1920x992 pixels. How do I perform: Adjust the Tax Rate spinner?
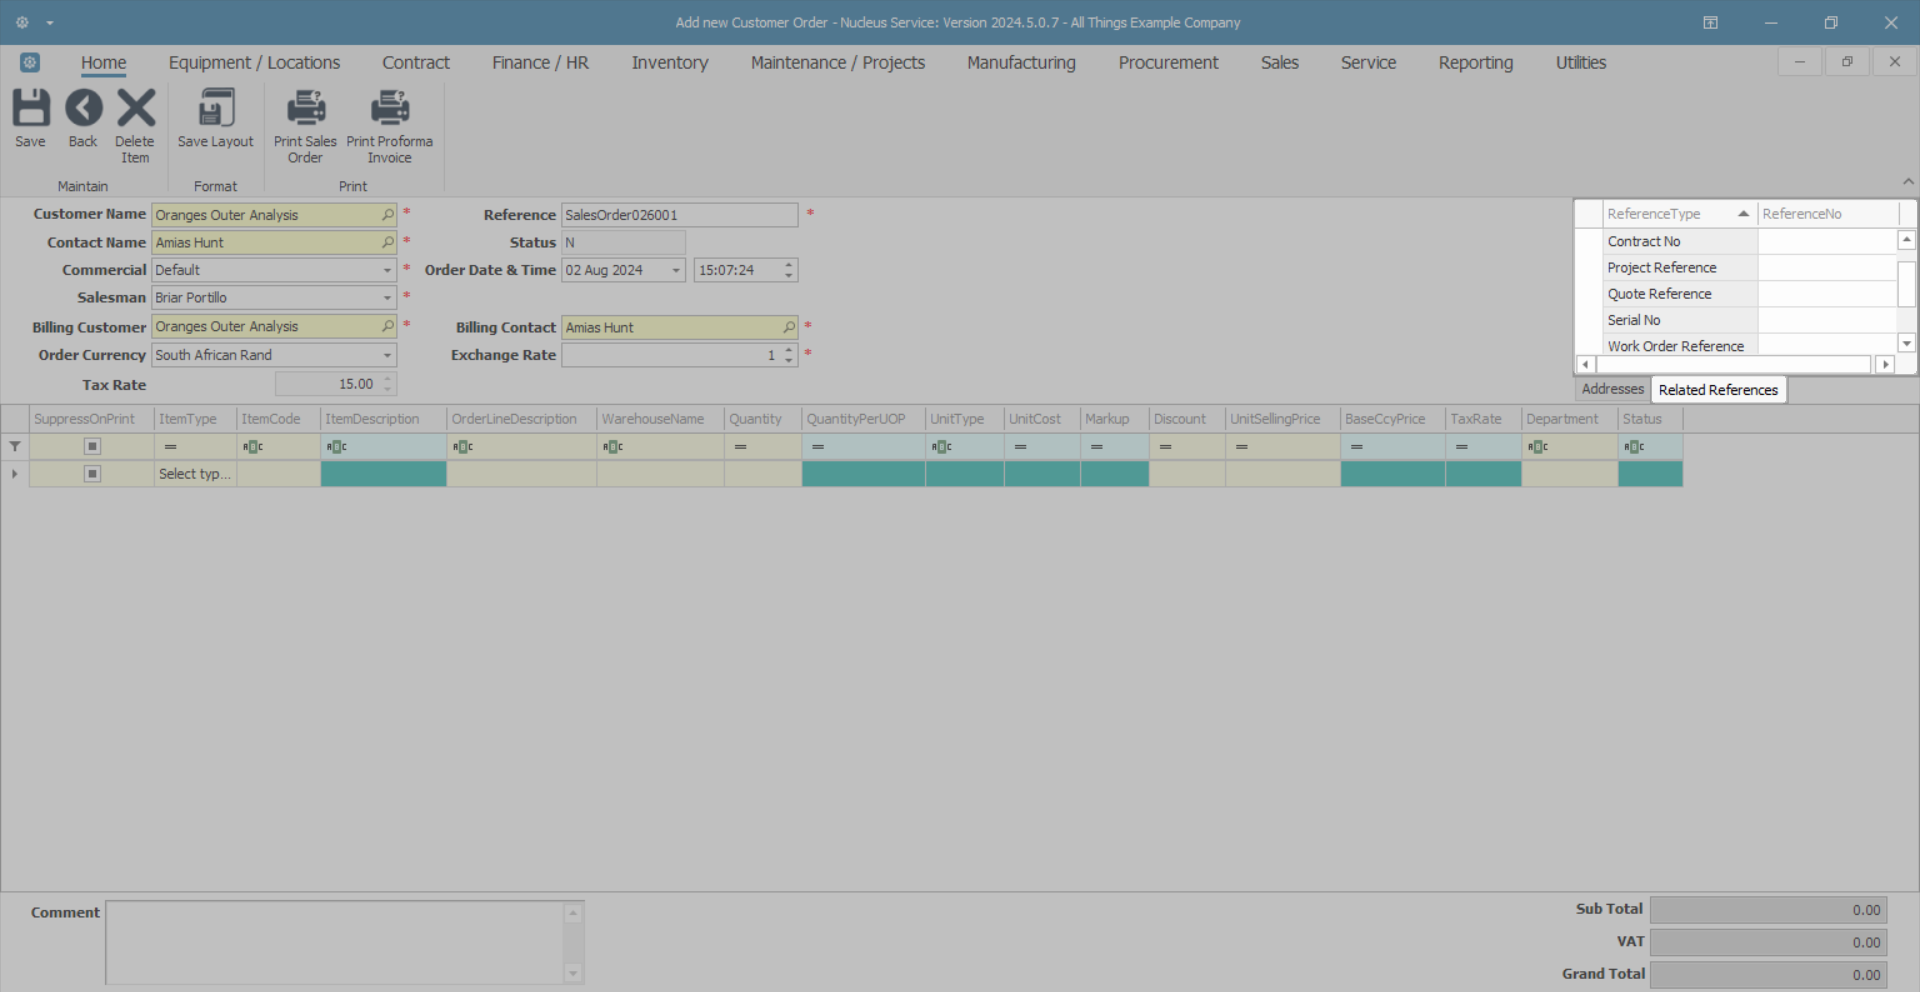tap(388, 384)
